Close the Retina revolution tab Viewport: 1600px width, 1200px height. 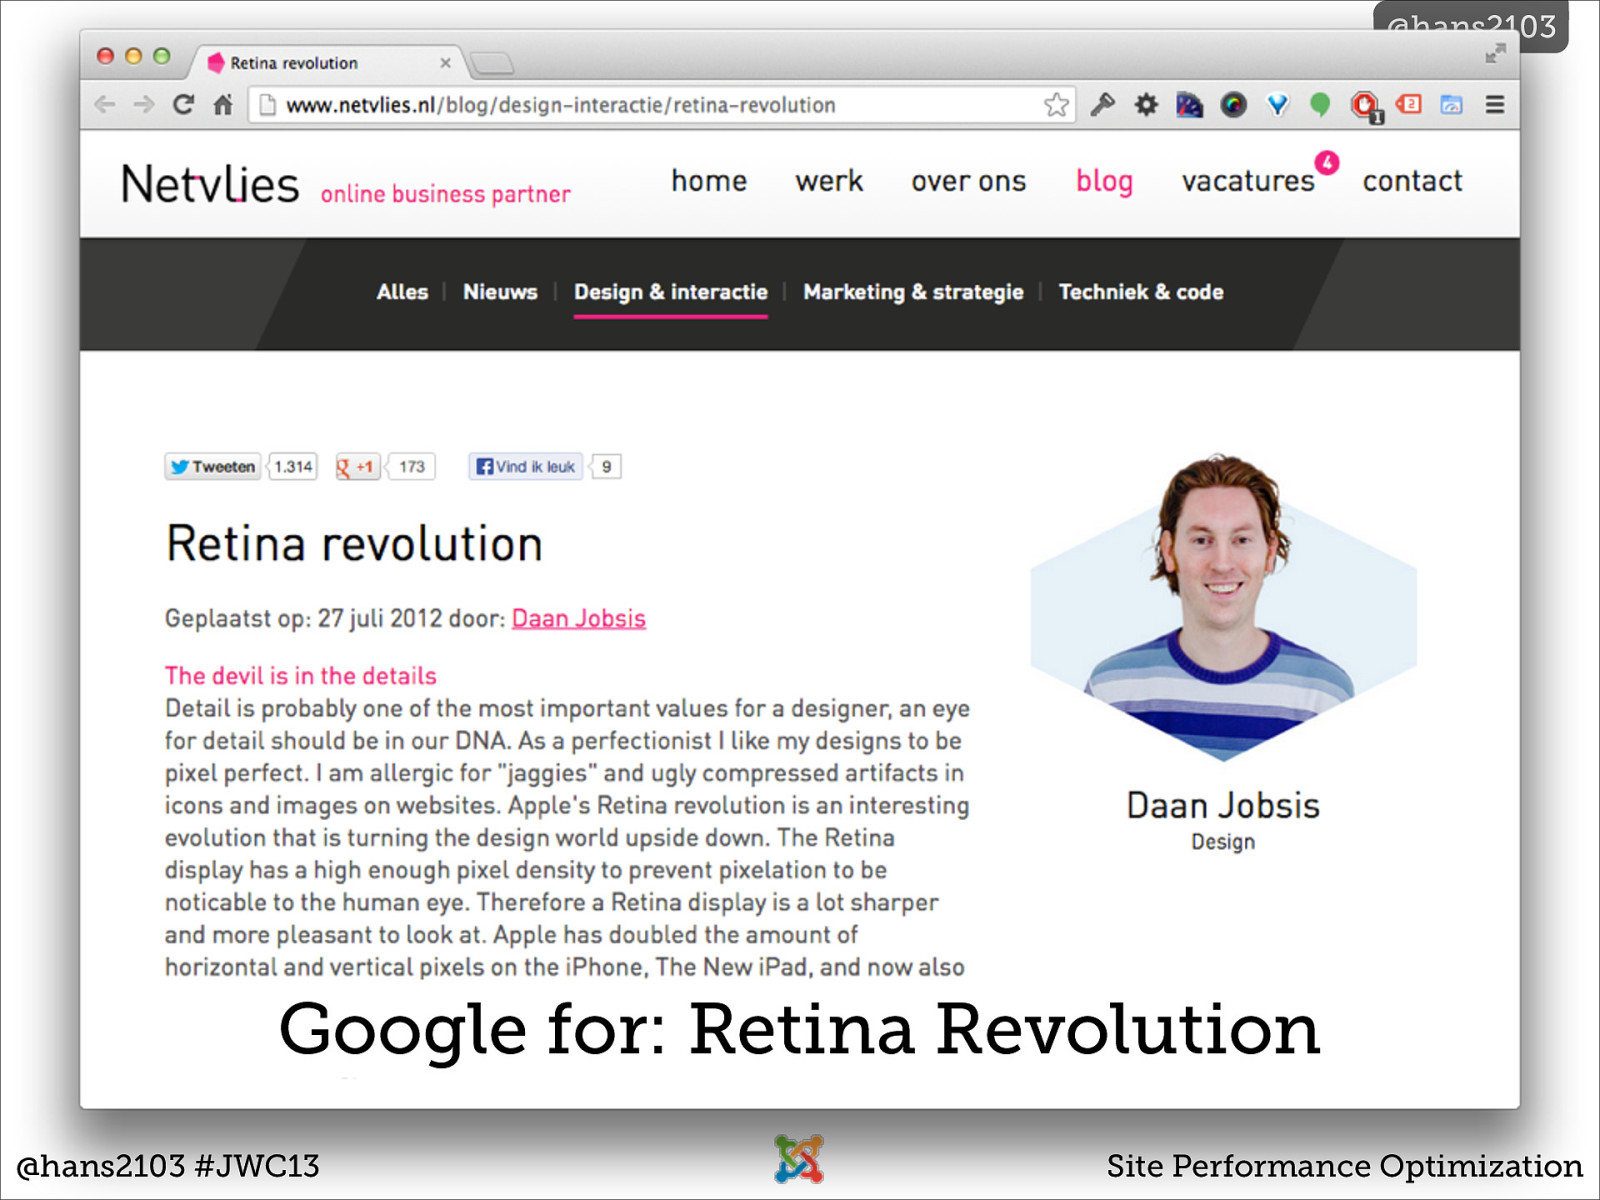(x=445, y=63)
